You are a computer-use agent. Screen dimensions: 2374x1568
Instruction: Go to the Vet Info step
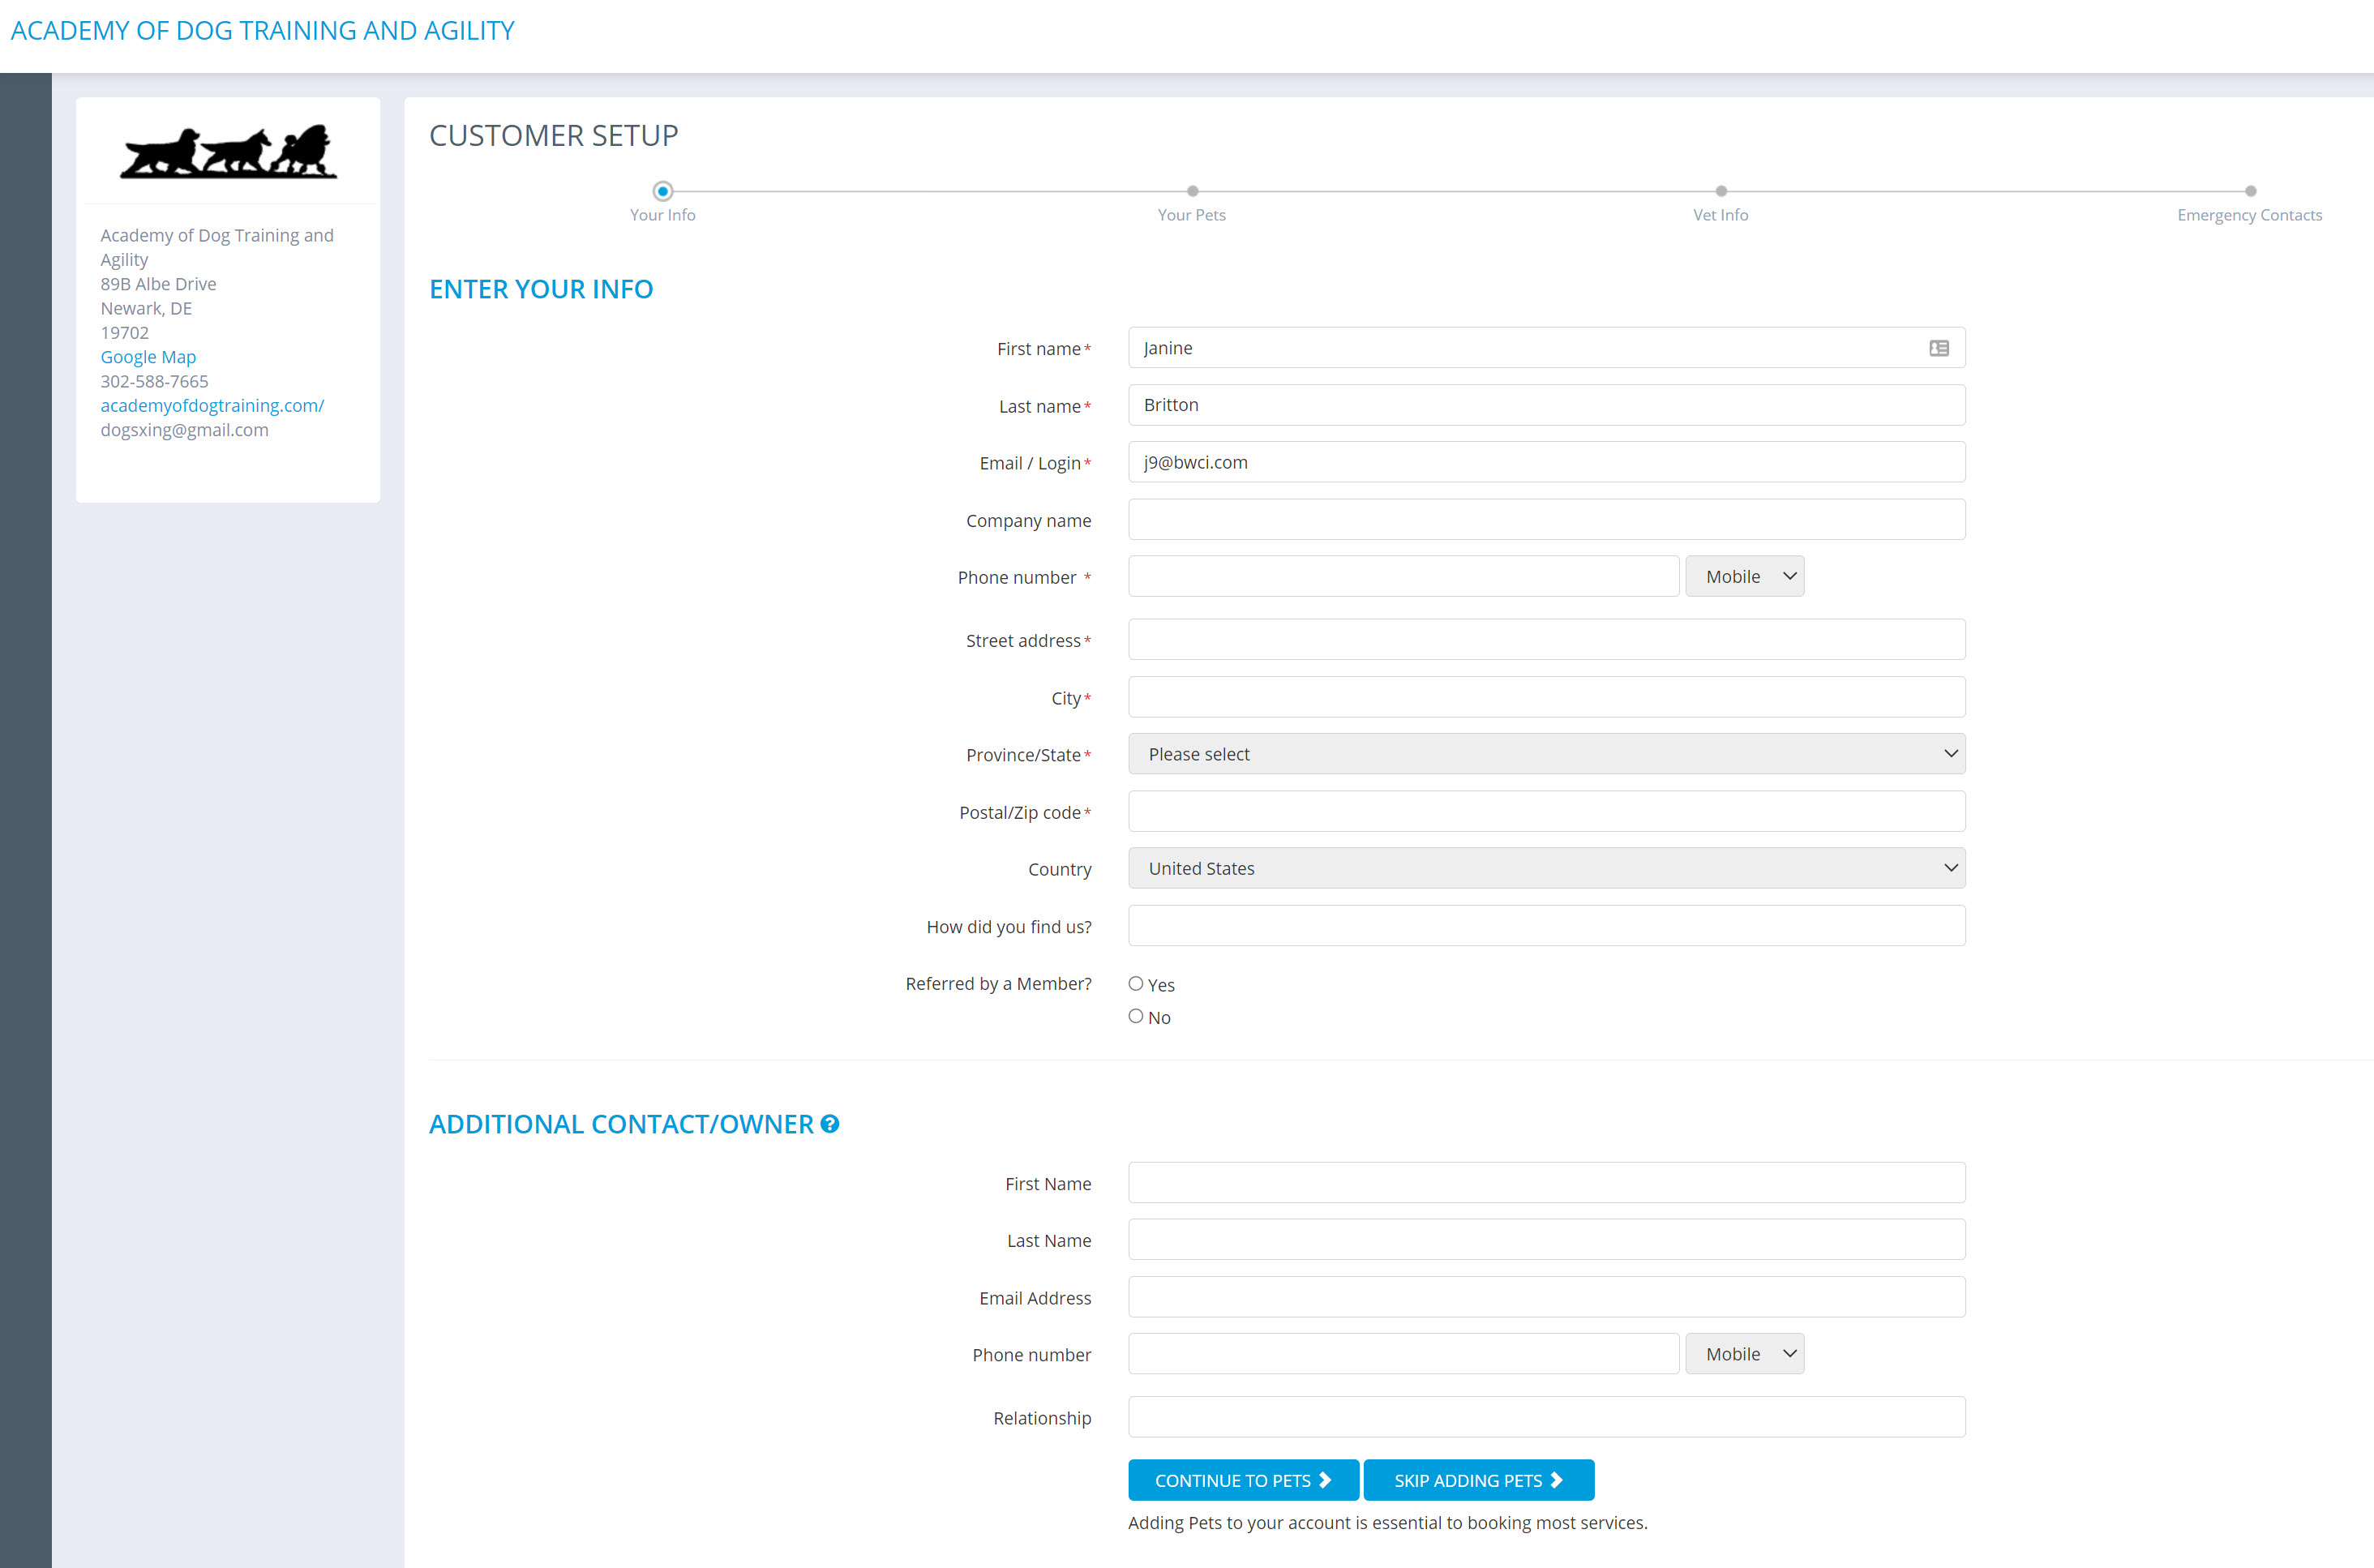[1720, 191]
